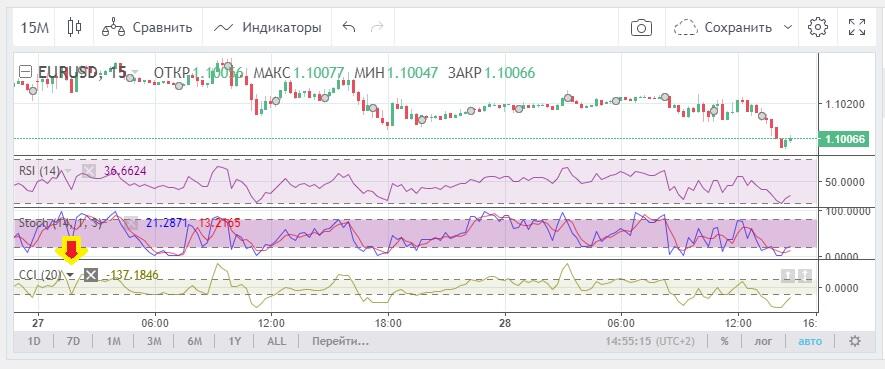Select the RSI (14) indicator label

(x=40, y=171)
